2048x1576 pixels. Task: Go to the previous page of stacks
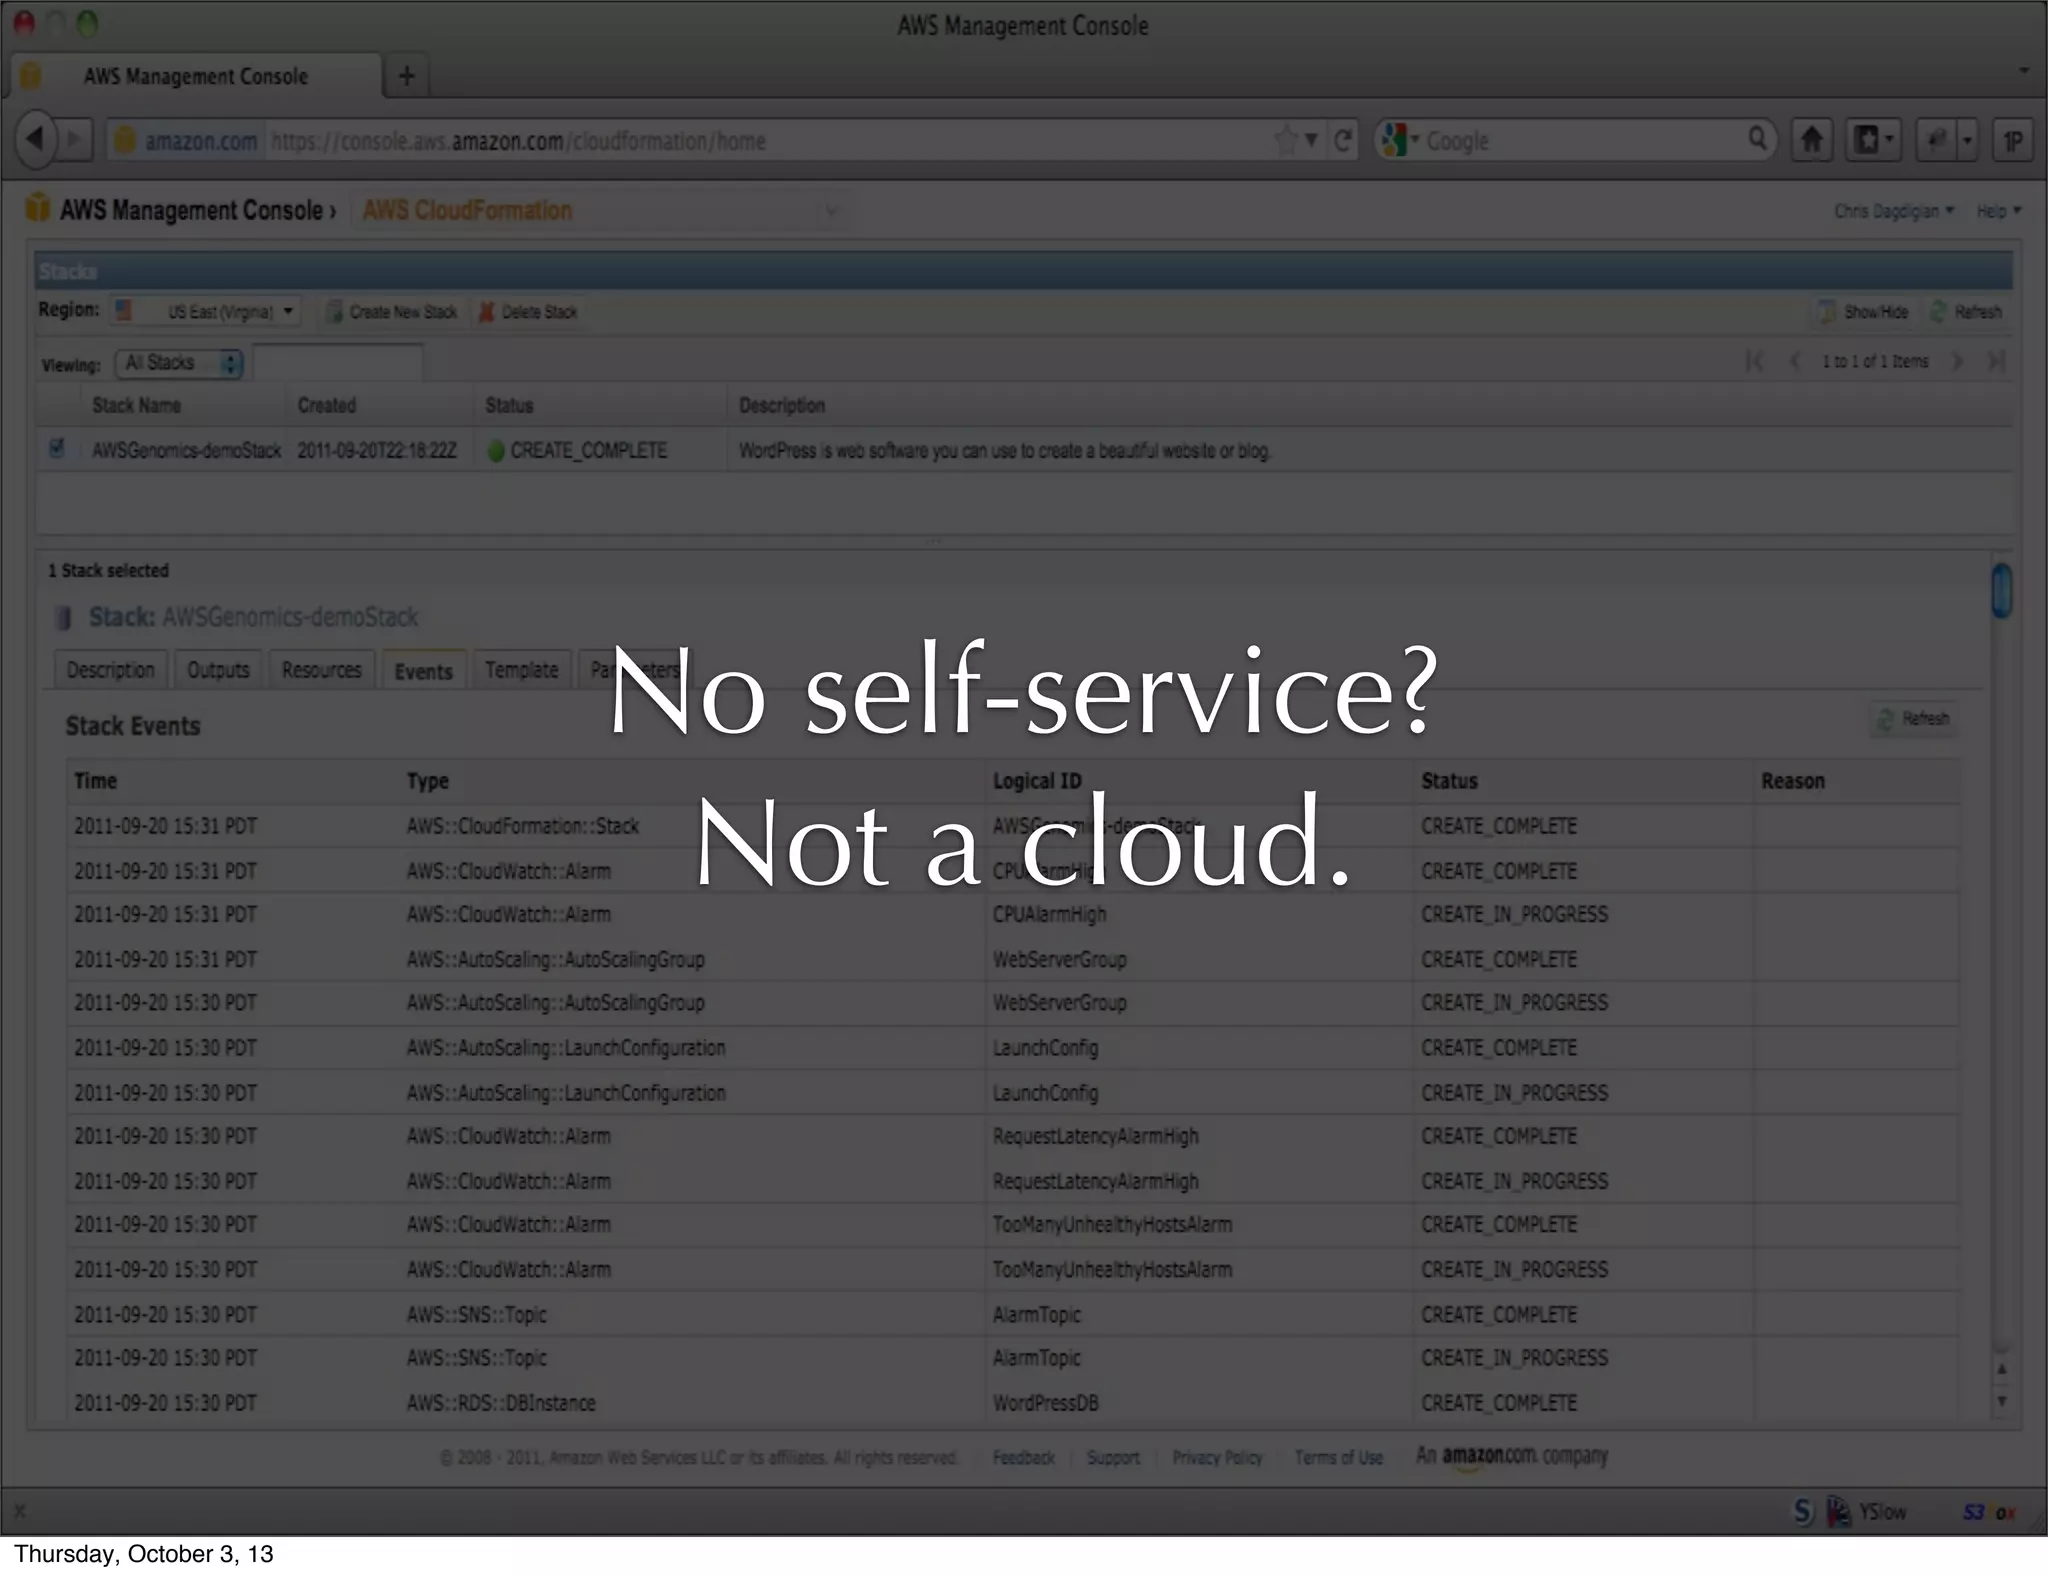[x=1794, y=361]
